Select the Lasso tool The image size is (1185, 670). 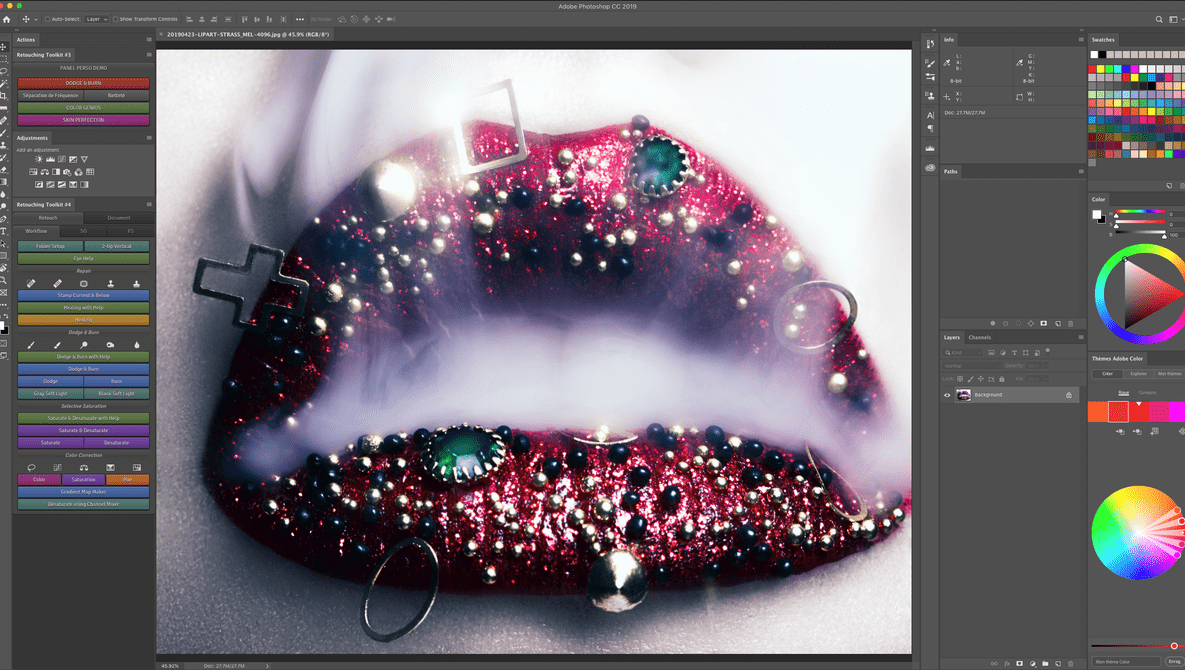click(x=4, y=71)
